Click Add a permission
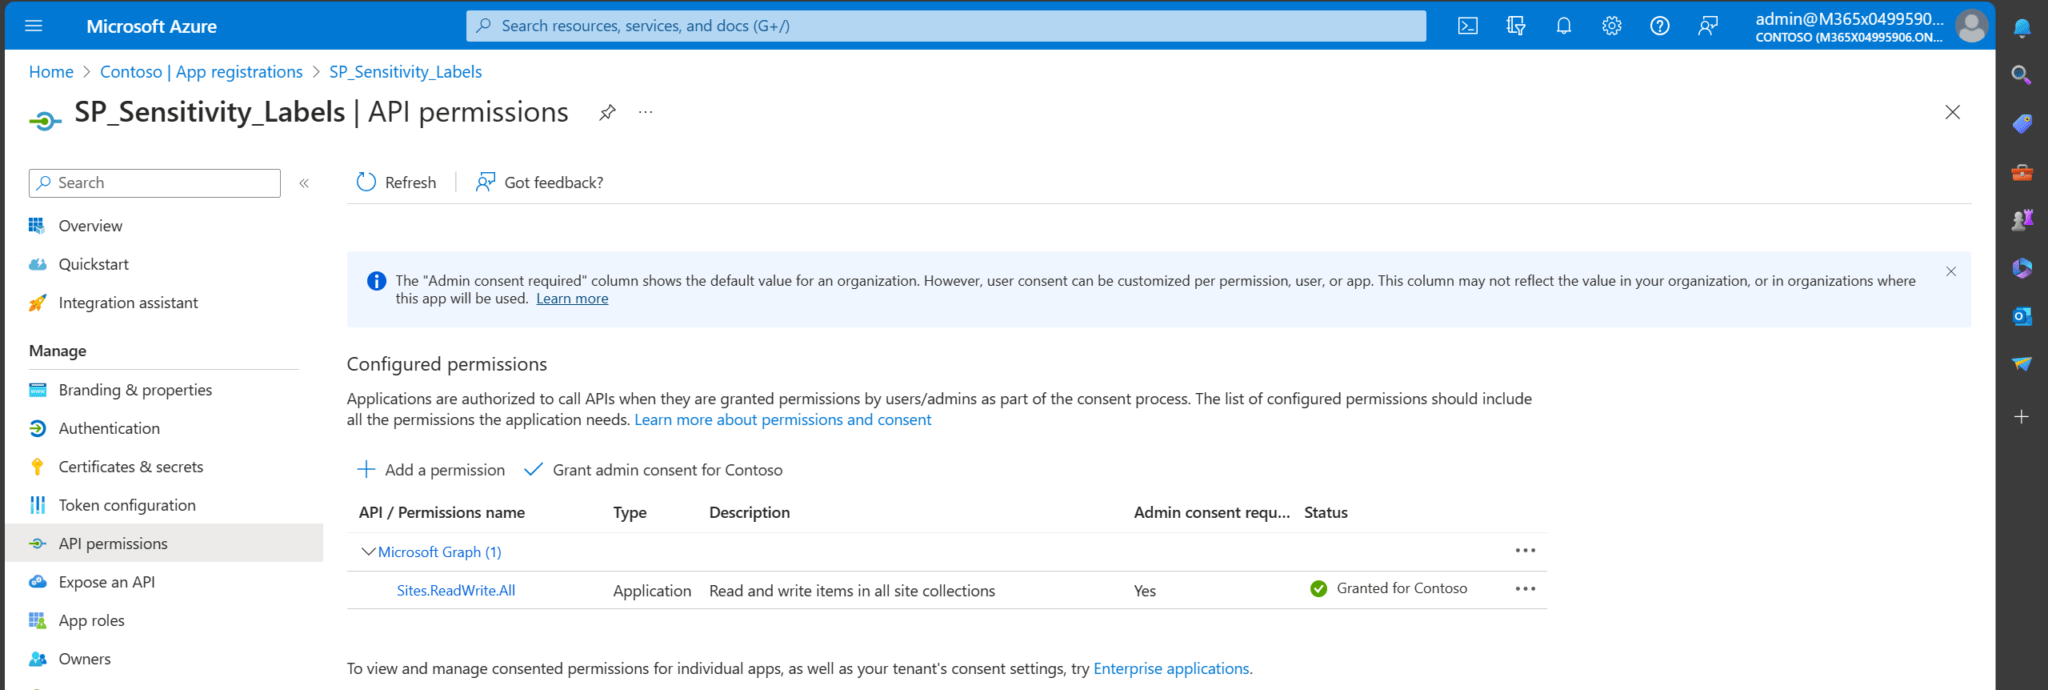 (431, 470)
